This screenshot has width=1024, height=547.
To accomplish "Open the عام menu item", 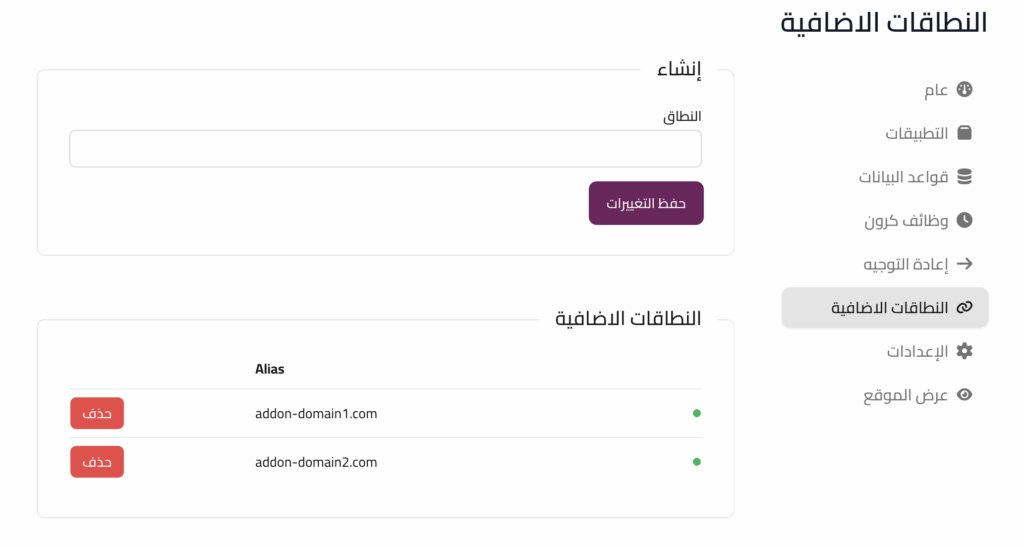I will pyautogui.click(x=936, y=90).
